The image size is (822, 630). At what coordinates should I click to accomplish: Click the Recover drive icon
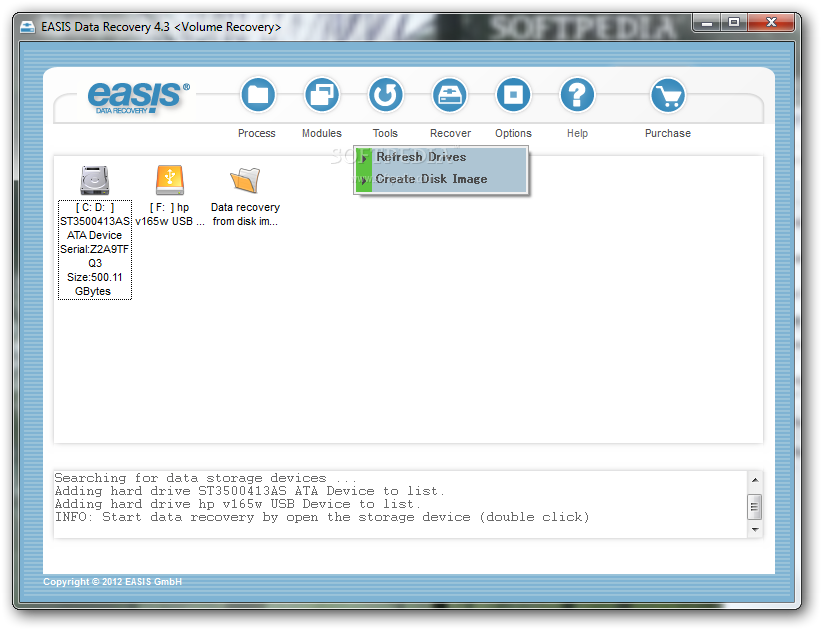[x=450, y=95]
